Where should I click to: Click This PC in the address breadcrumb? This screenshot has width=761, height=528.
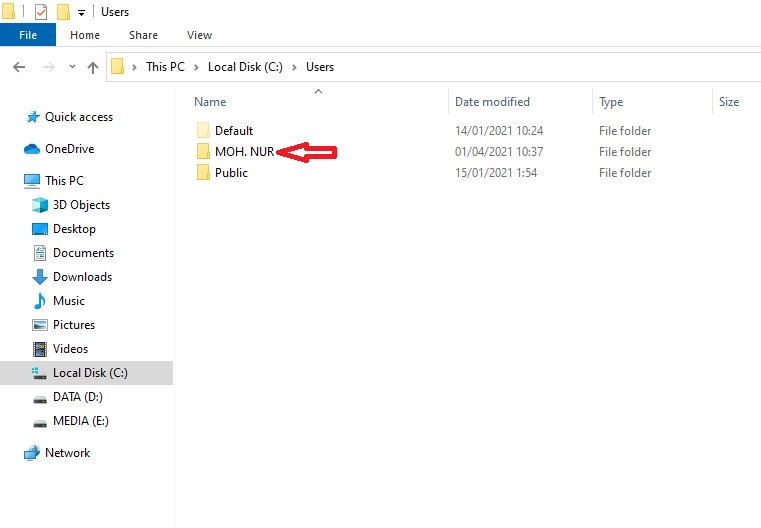click(165, 67)
